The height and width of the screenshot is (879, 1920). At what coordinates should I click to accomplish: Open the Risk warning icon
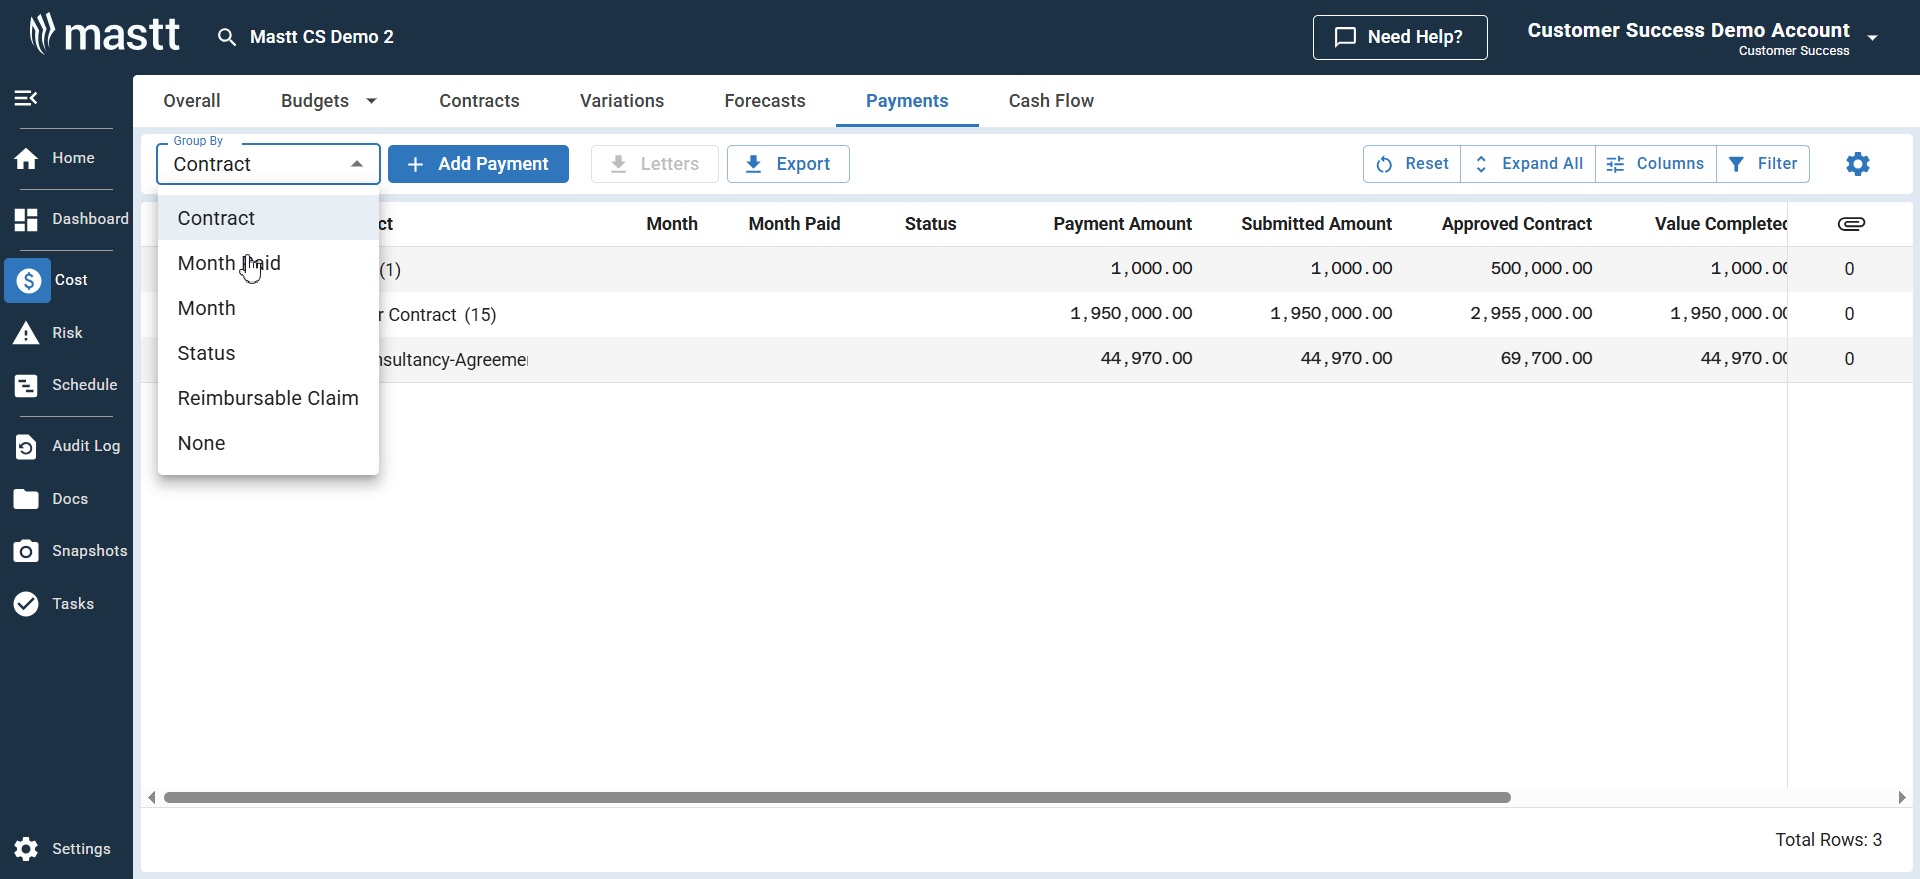pyautogui.click(x=26, y=333)
